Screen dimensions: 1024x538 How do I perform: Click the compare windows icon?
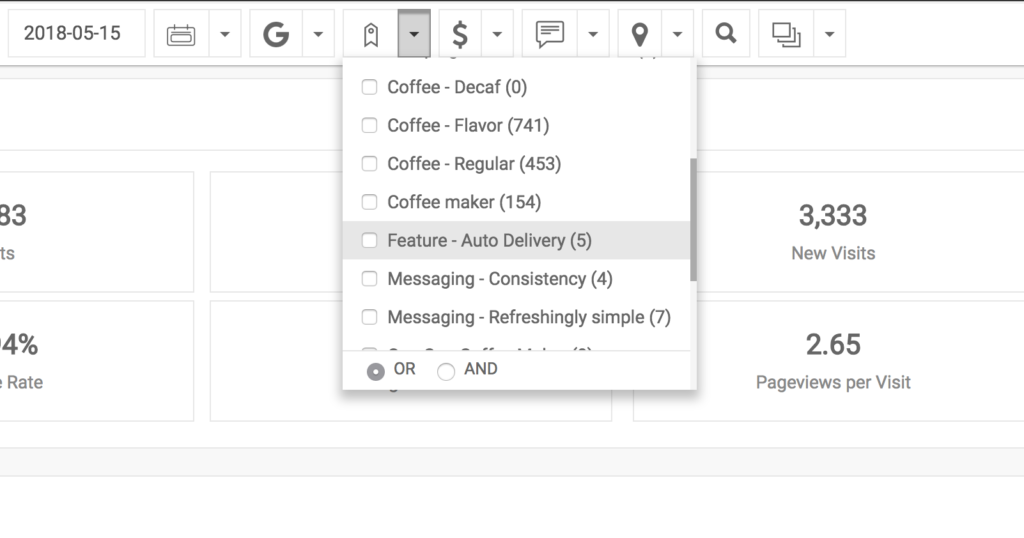tap(786, 33)
